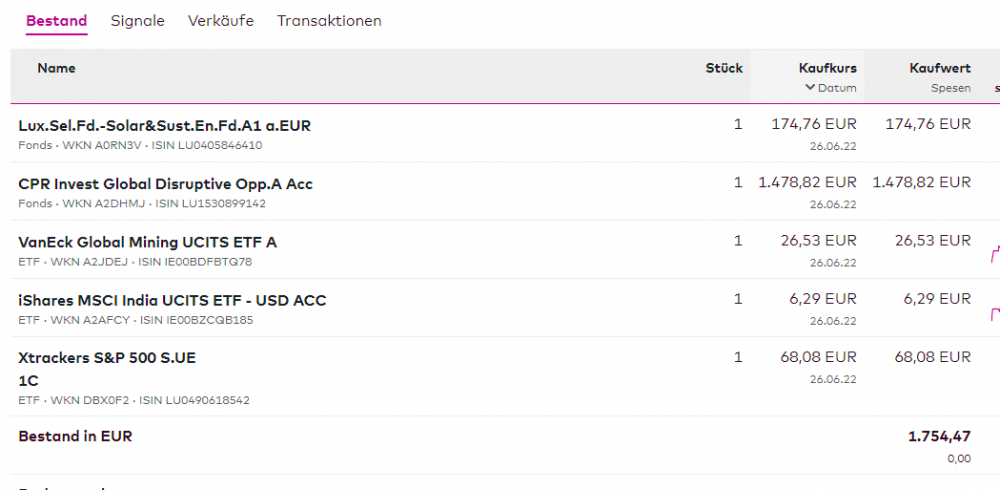Switch to the Bestand tab

[56, 21]
